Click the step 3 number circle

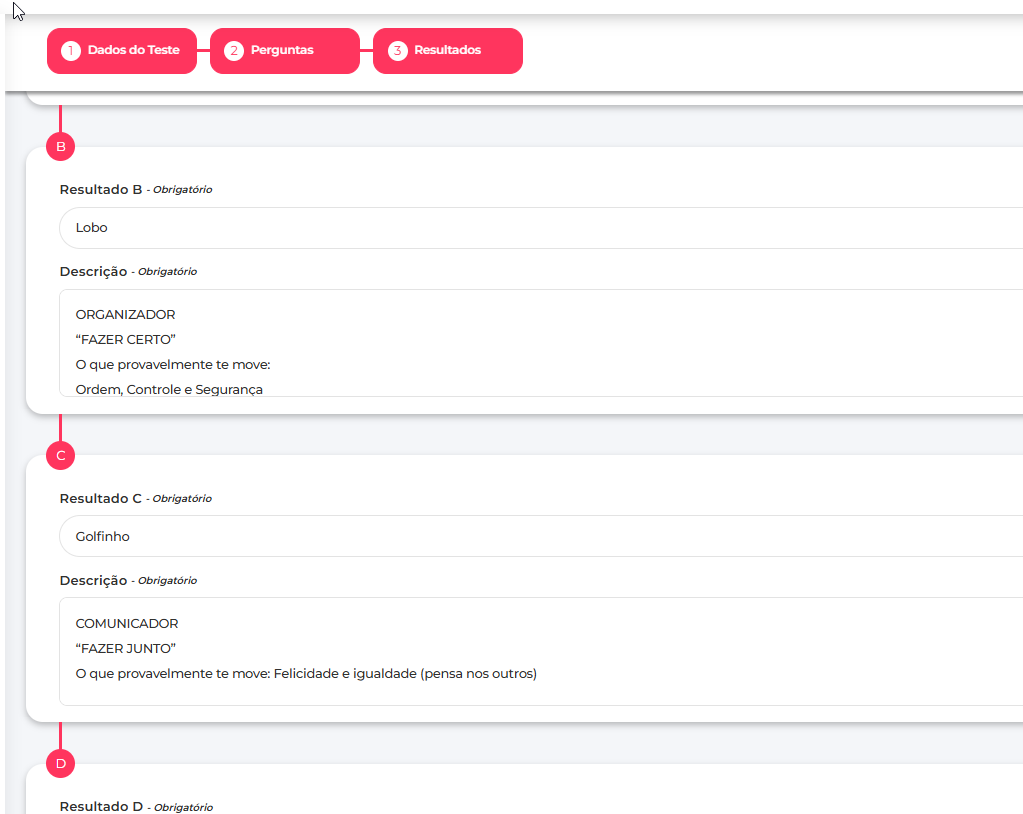tap(398, 50)
